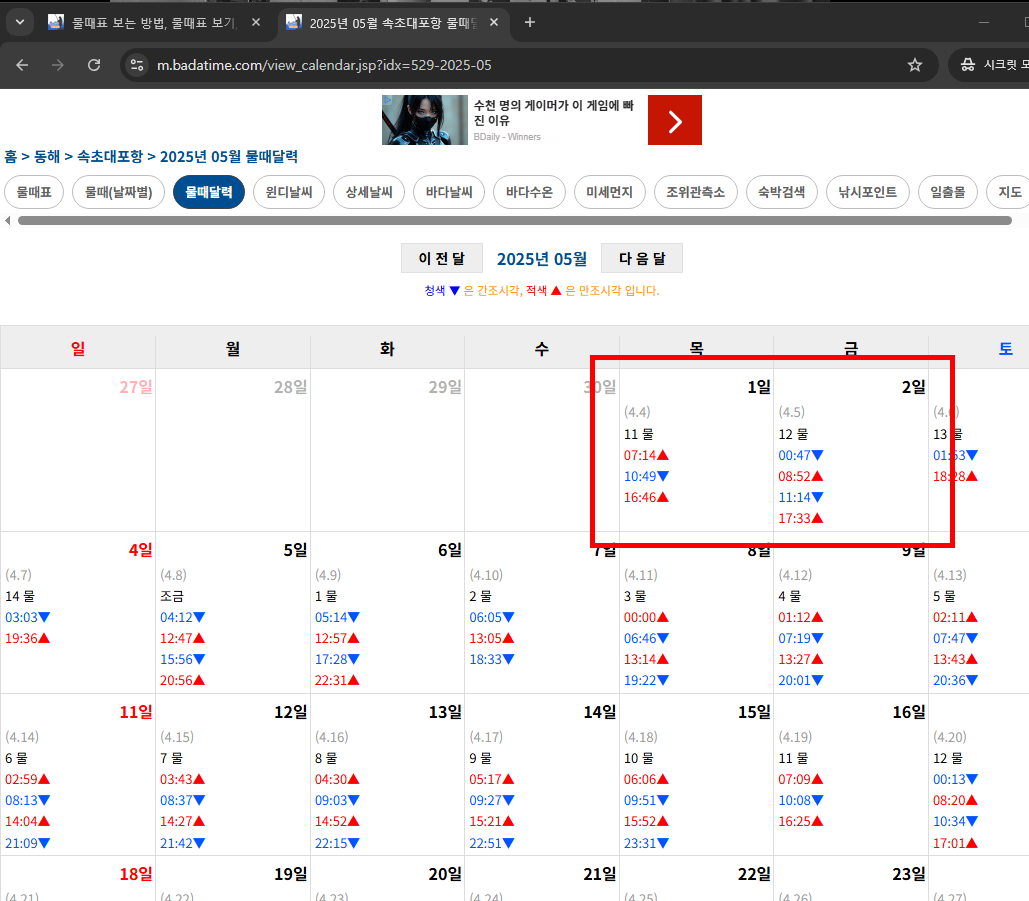Image resolution: width=1029 pixels, height=901 pixels.
Task: Select the 1일 calendar date
Action: (x=759, y=387)
